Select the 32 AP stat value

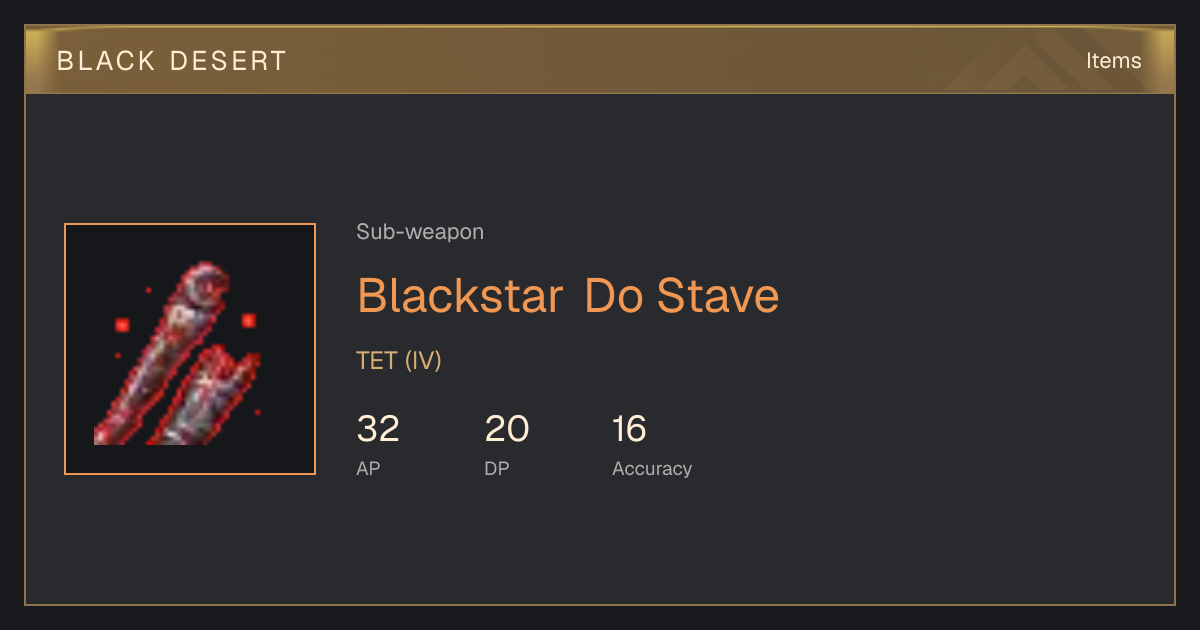pos(378,429)
